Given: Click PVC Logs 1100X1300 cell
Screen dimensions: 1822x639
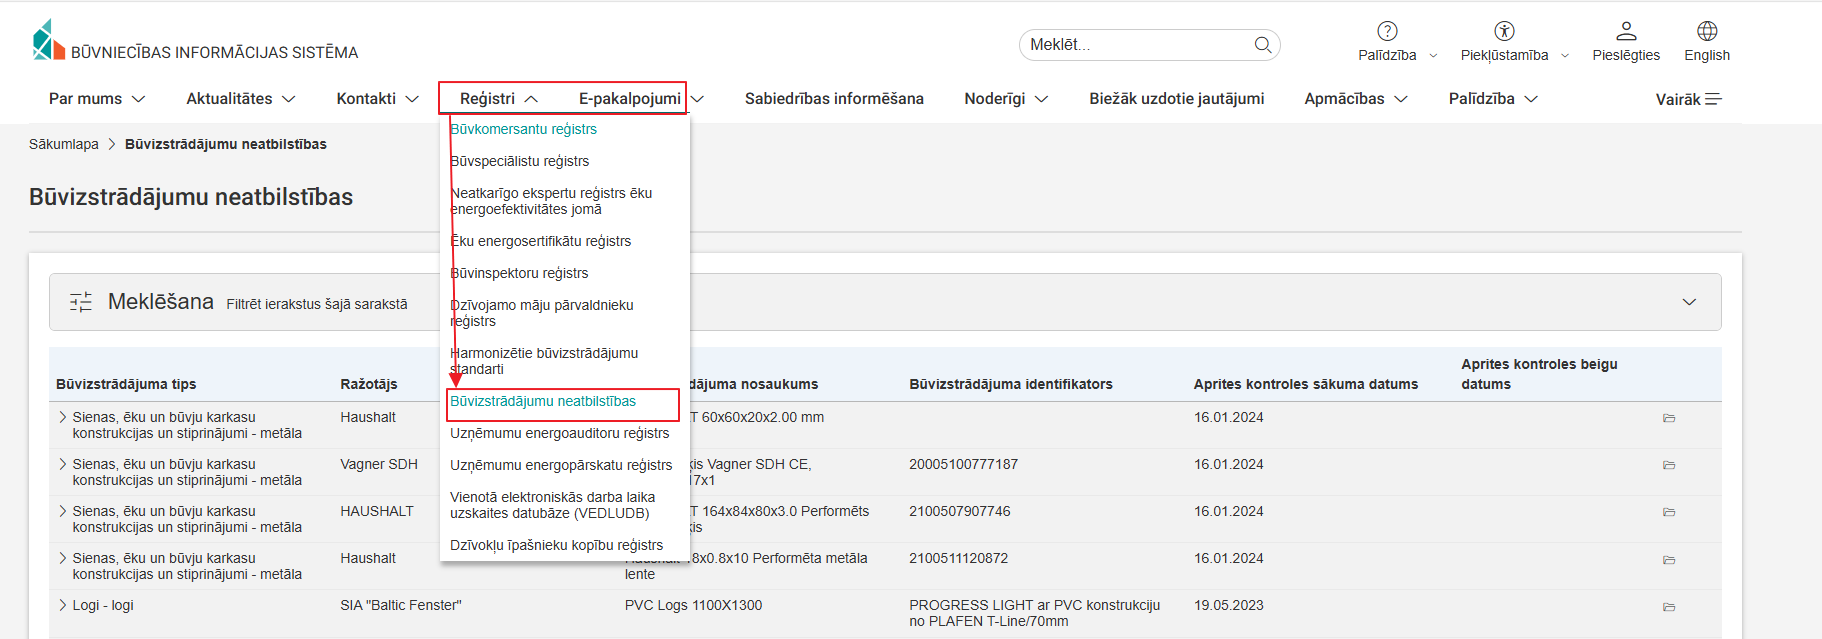Looking at the screenshot, I should [693, 605].
